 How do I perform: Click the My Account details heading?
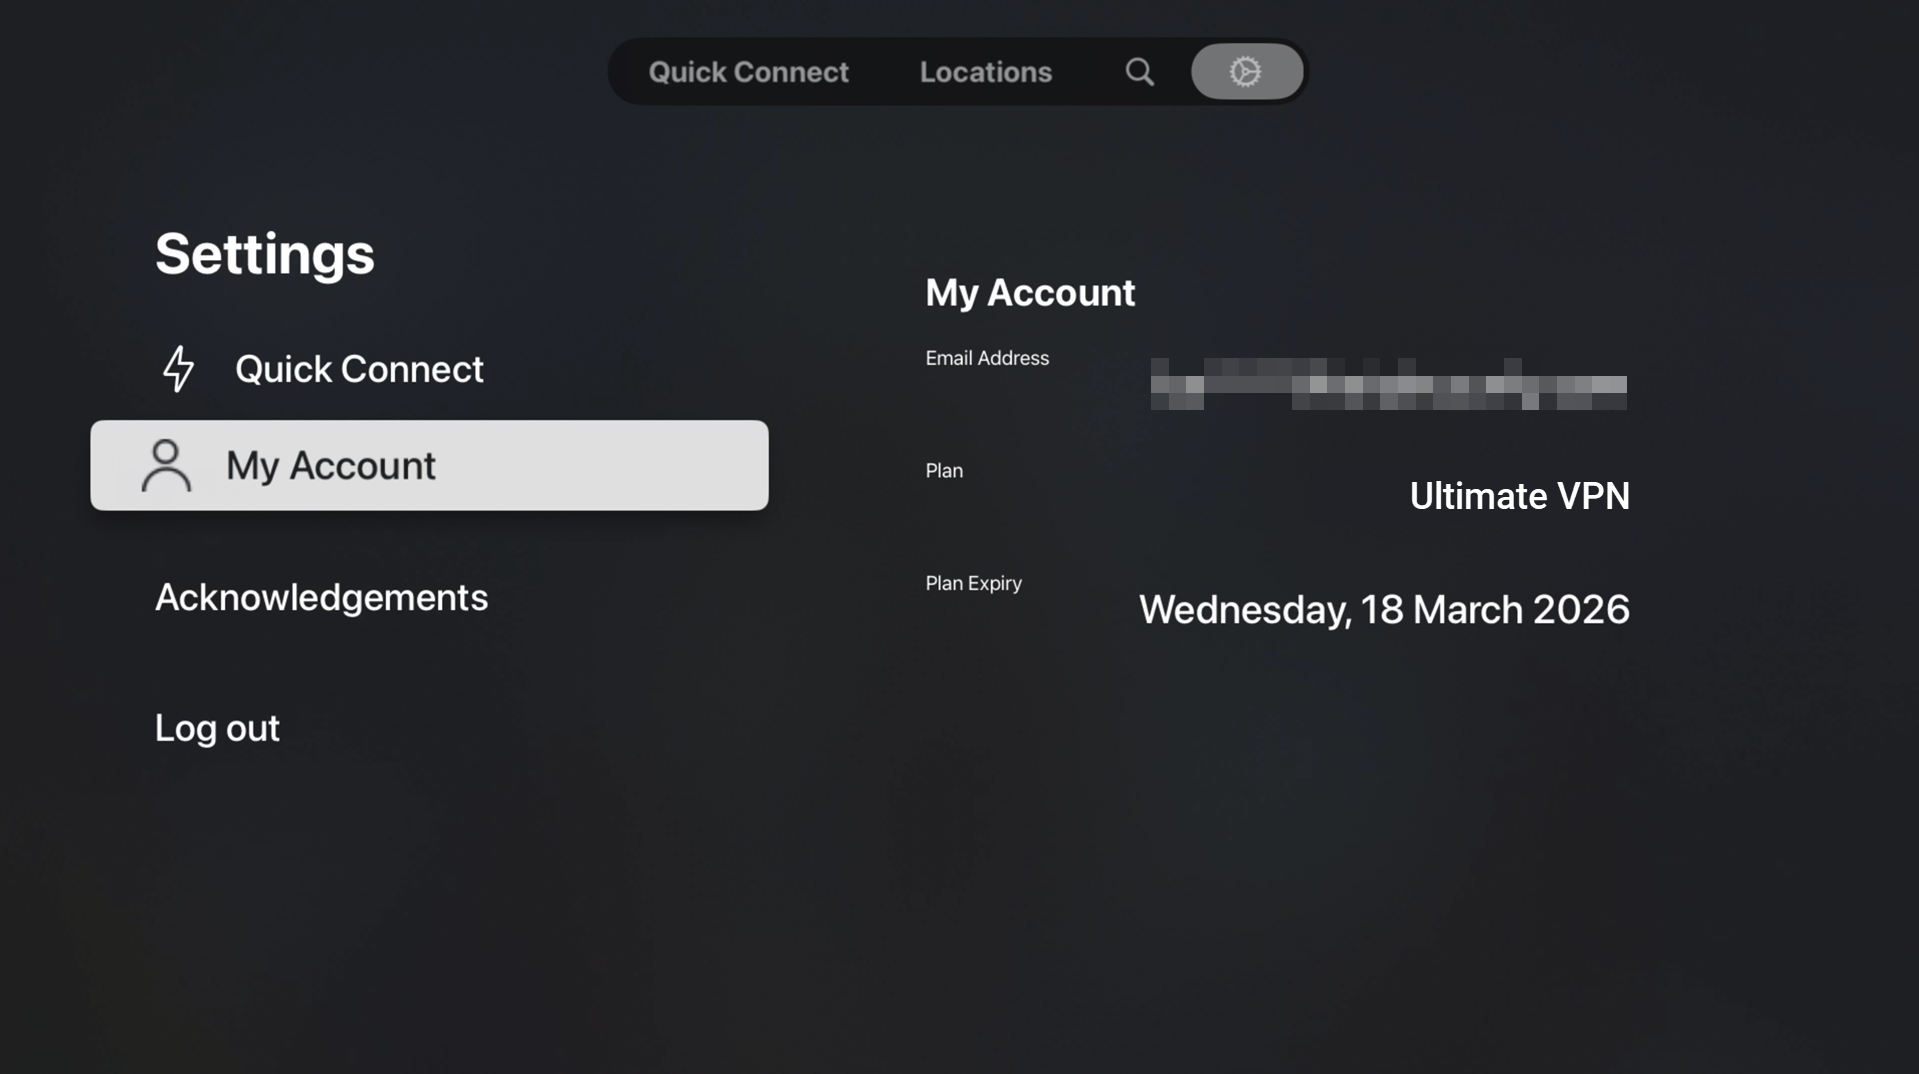(1029, 293)
